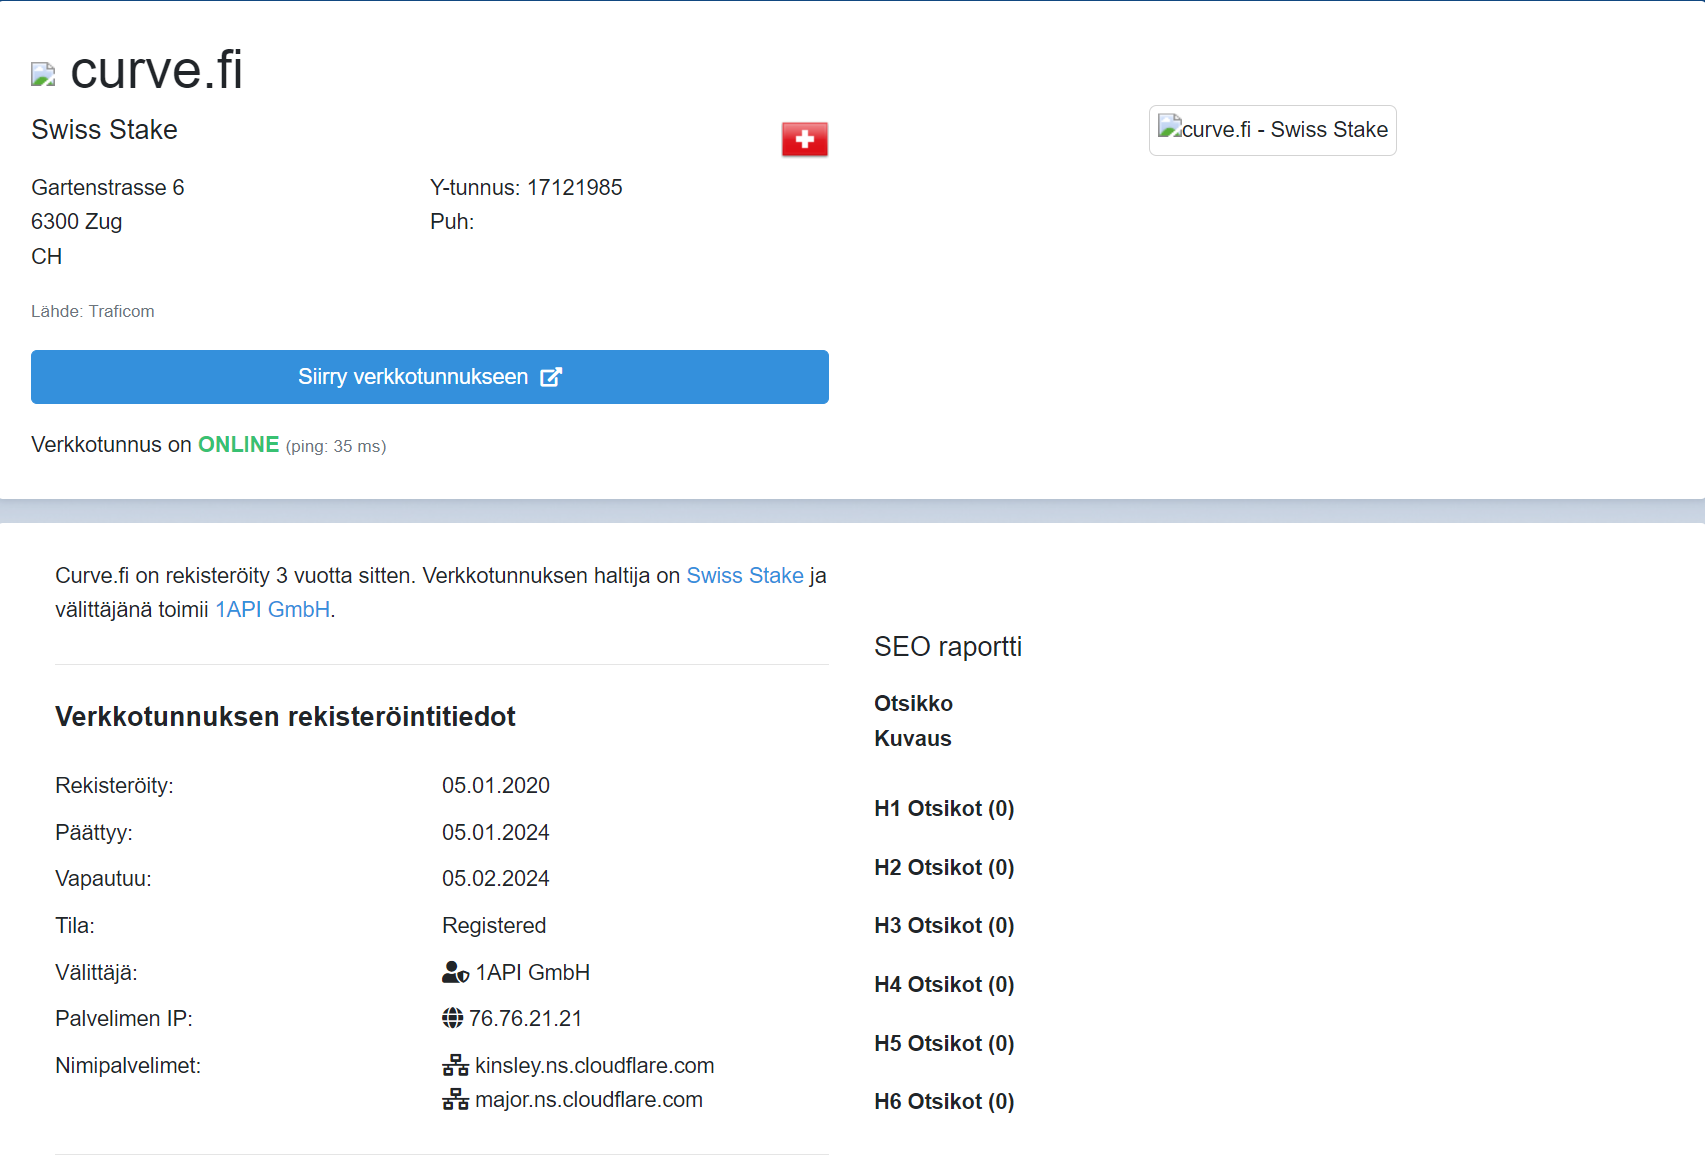The width and height of the screenshot is (1705, 1170).
Task: Click Verkkotunnuksen rekisteröintitiedot heading
Action: [x=285, y=716]
